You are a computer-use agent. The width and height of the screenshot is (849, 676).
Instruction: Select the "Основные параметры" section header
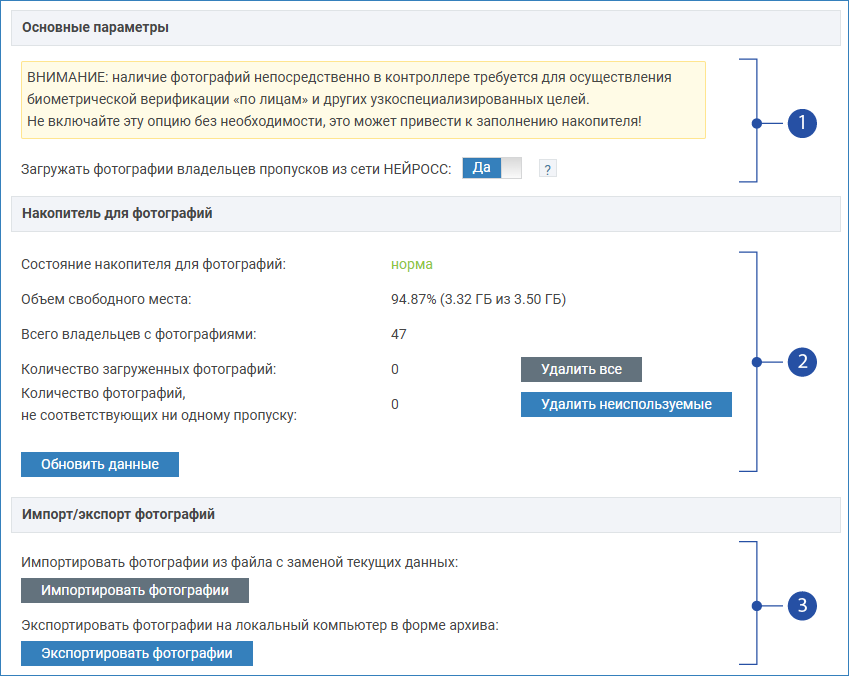95,28
